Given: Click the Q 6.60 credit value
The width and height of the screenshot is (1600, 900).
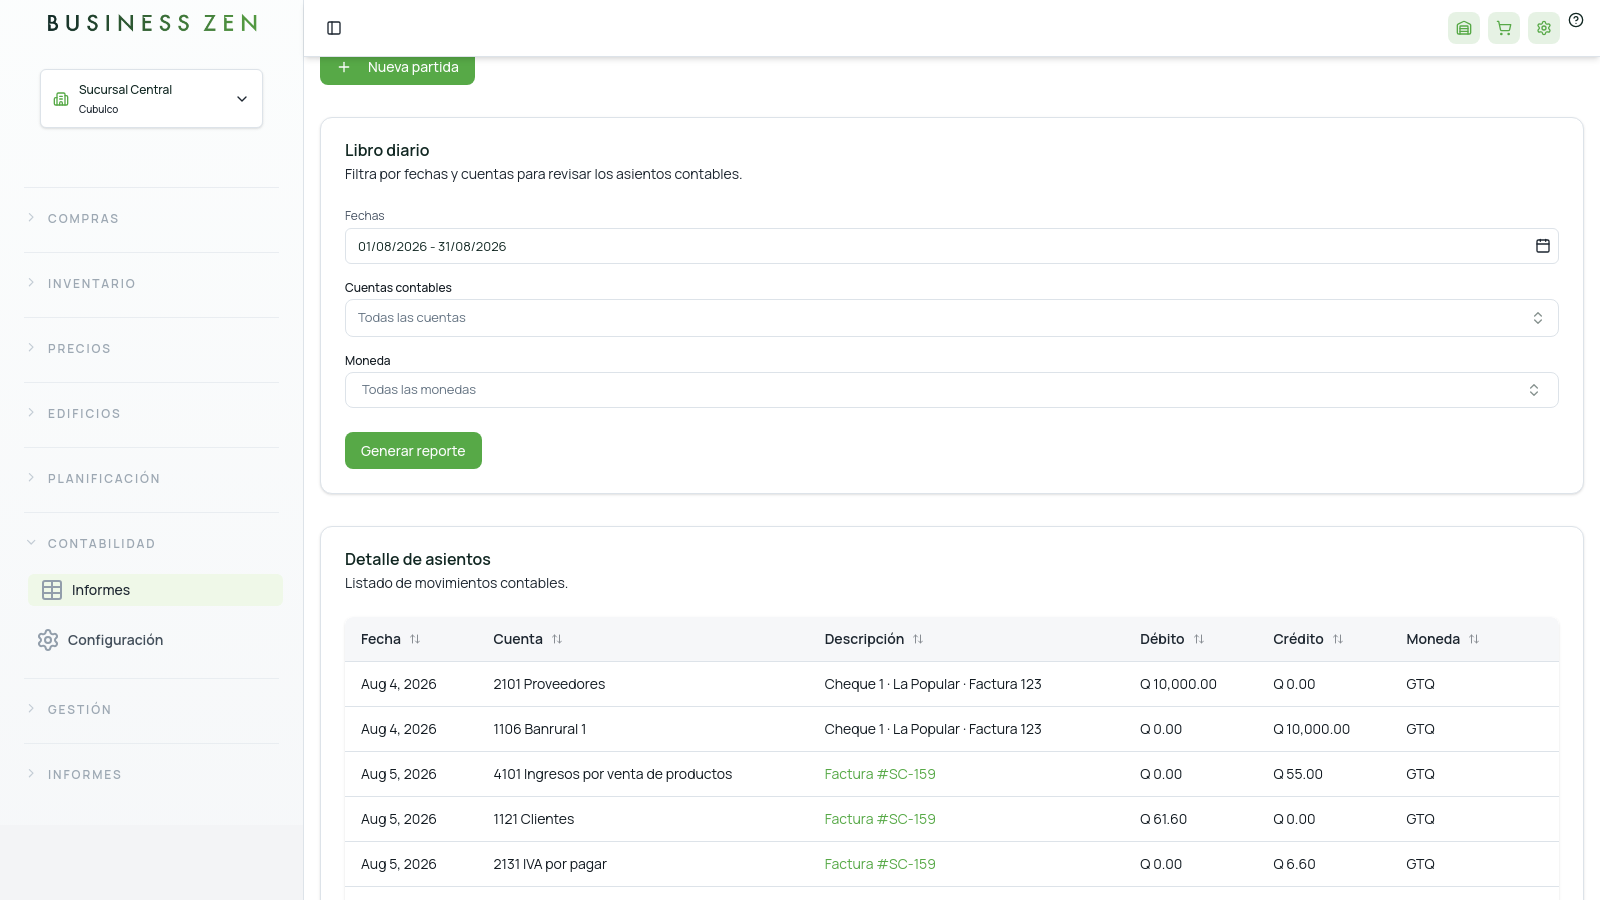Looking at the screenshot, I should [x=1294, y=864].
